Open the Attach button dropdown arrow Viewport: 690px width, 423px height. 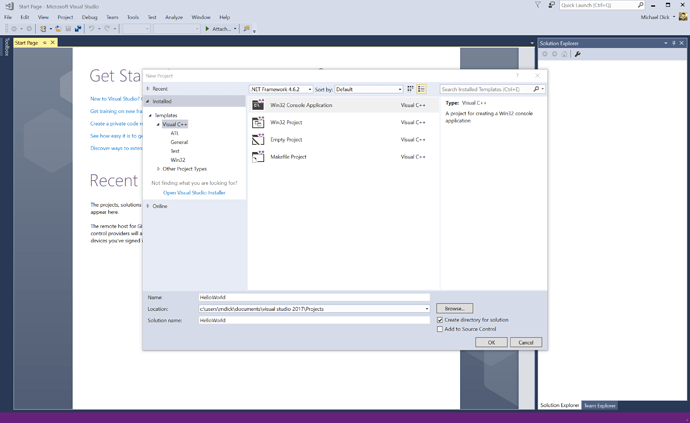[x=235, y=29]
